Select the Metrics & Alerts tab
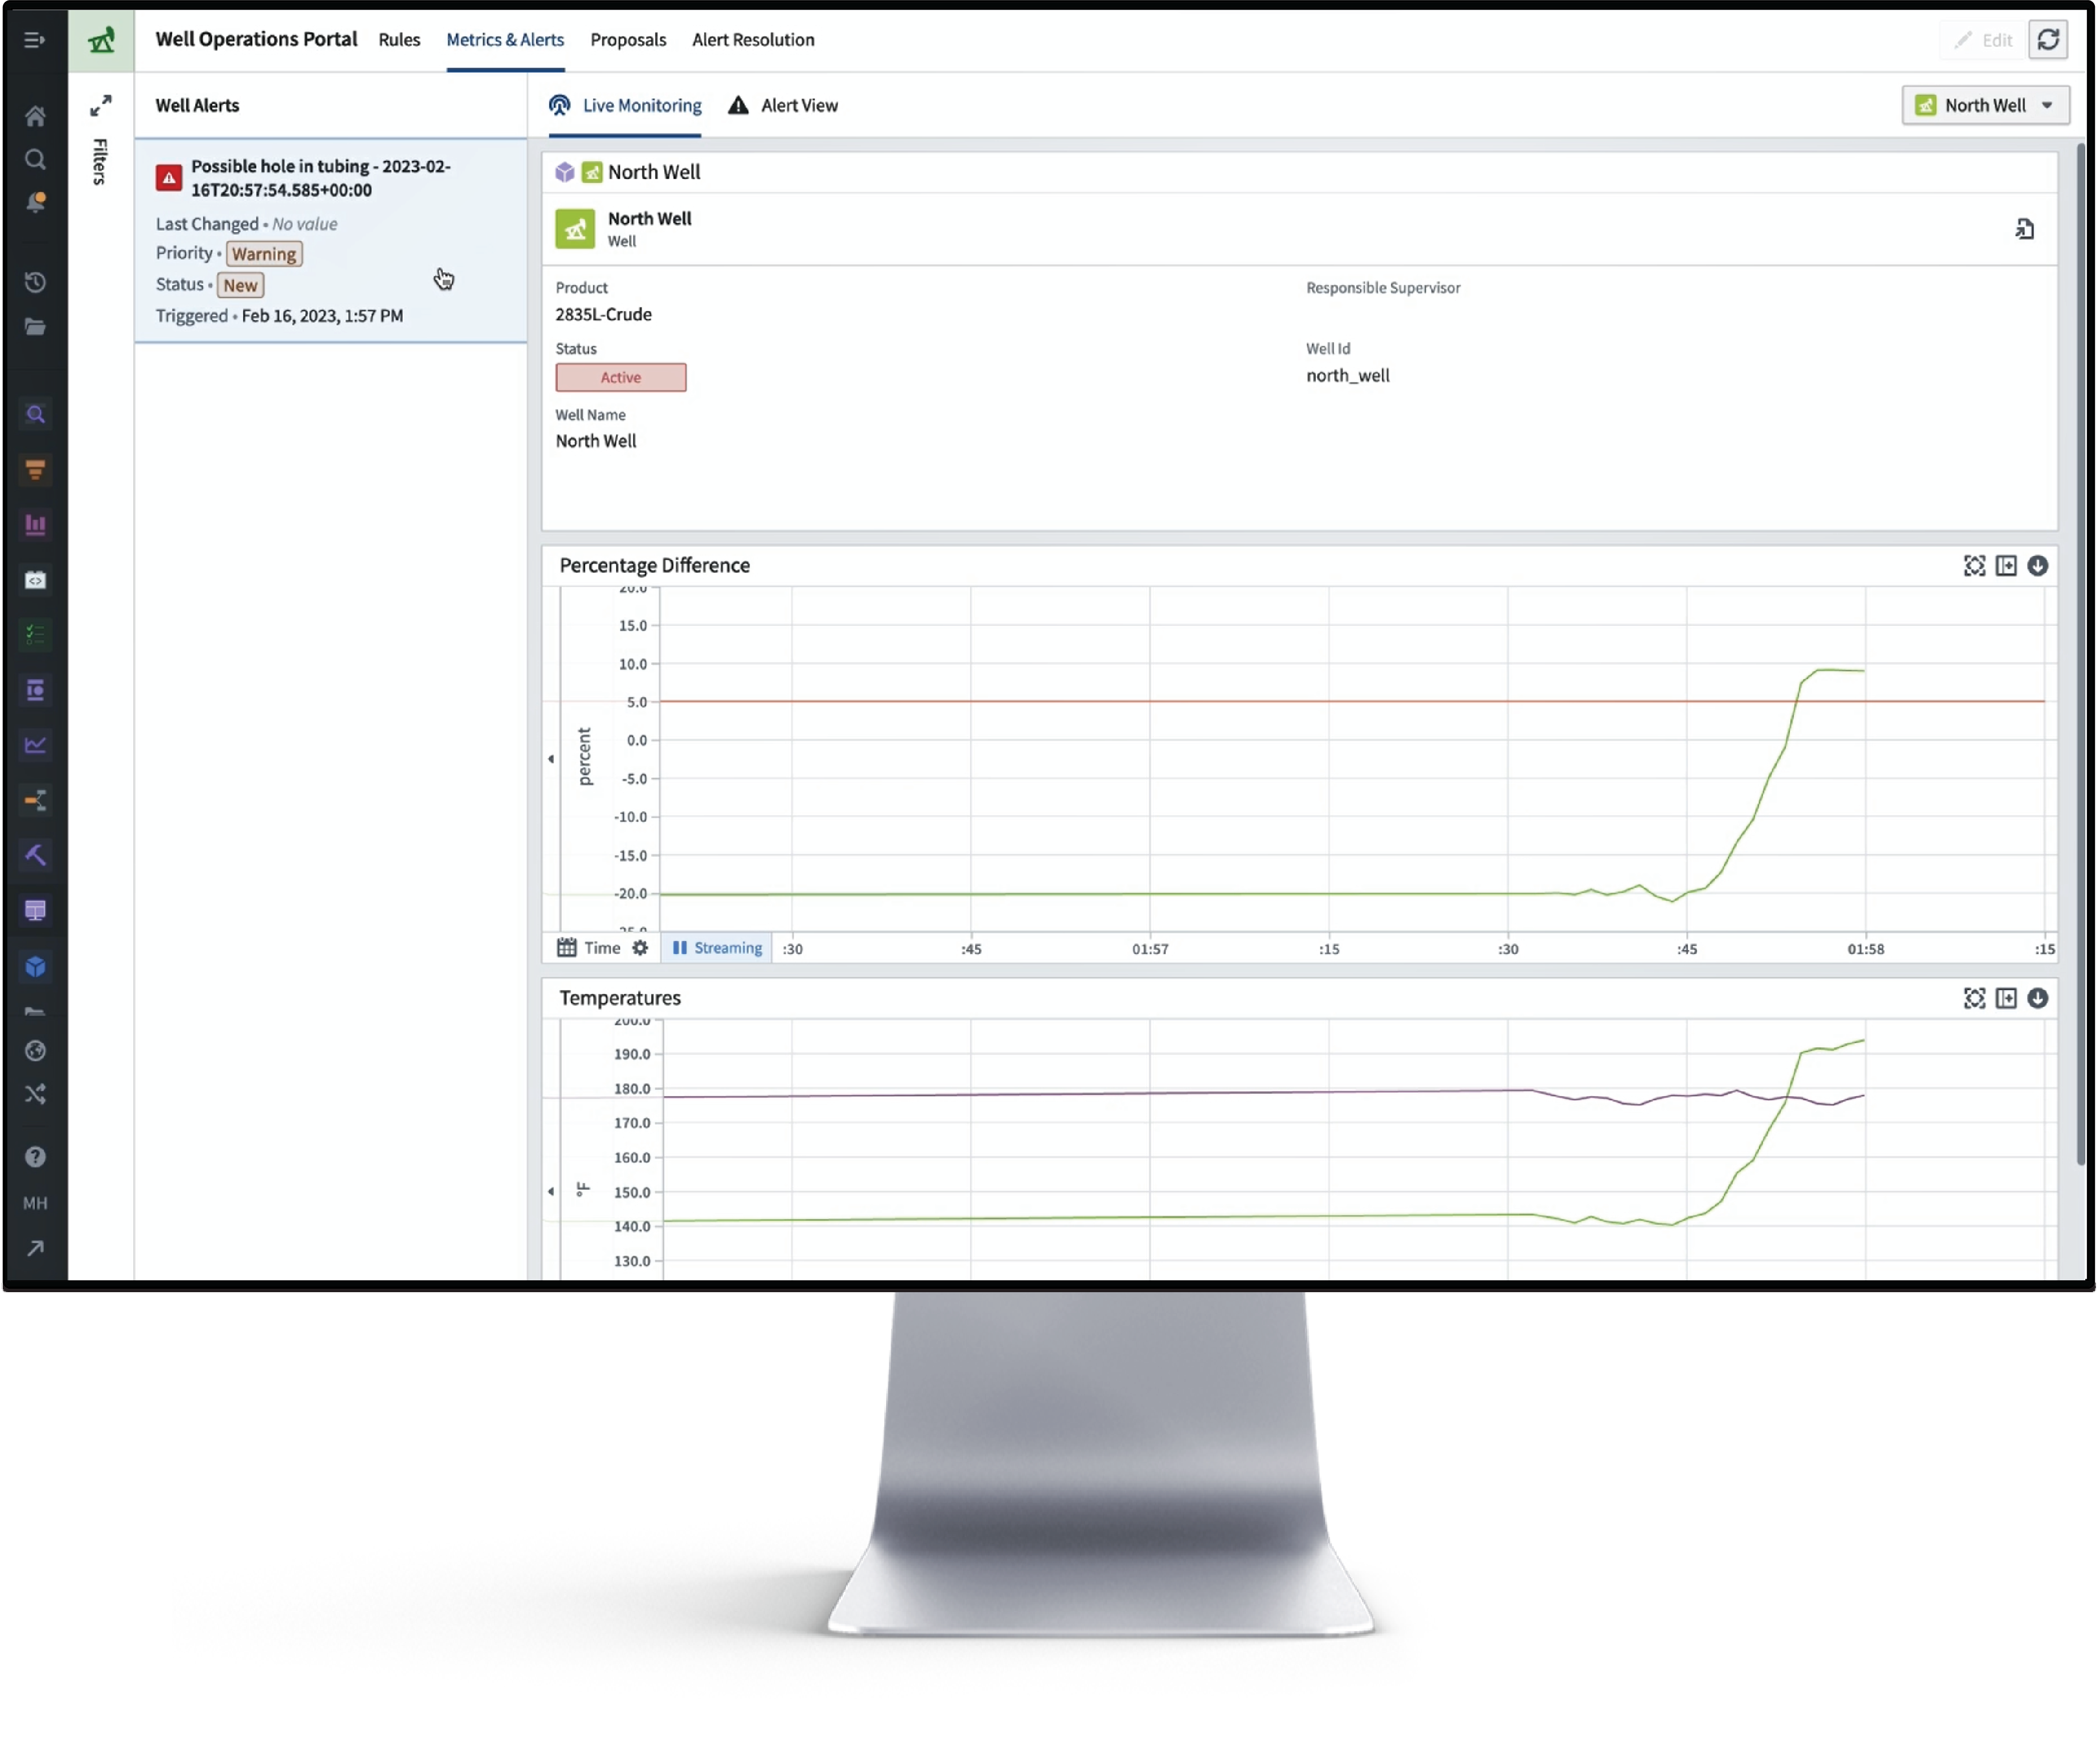 pyautogui.click(x=505, y=40)
